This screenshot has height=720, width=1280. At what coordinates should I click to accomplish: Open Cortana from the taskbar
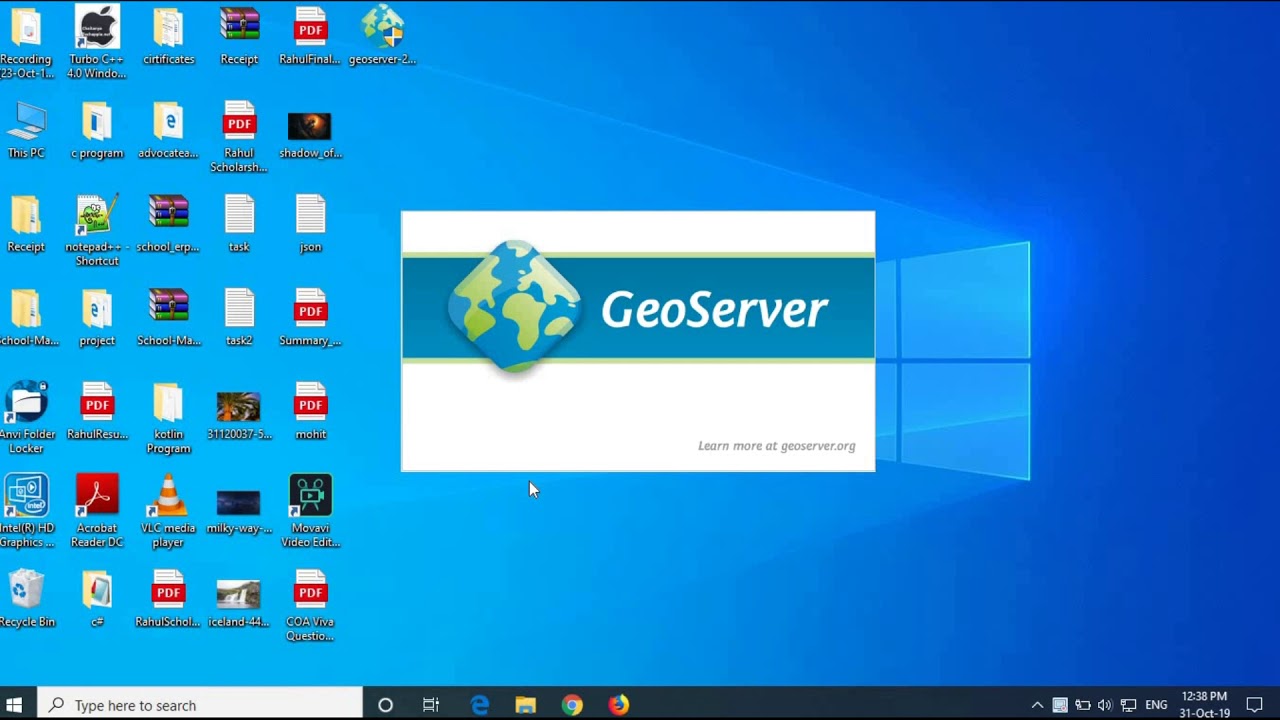385,705
